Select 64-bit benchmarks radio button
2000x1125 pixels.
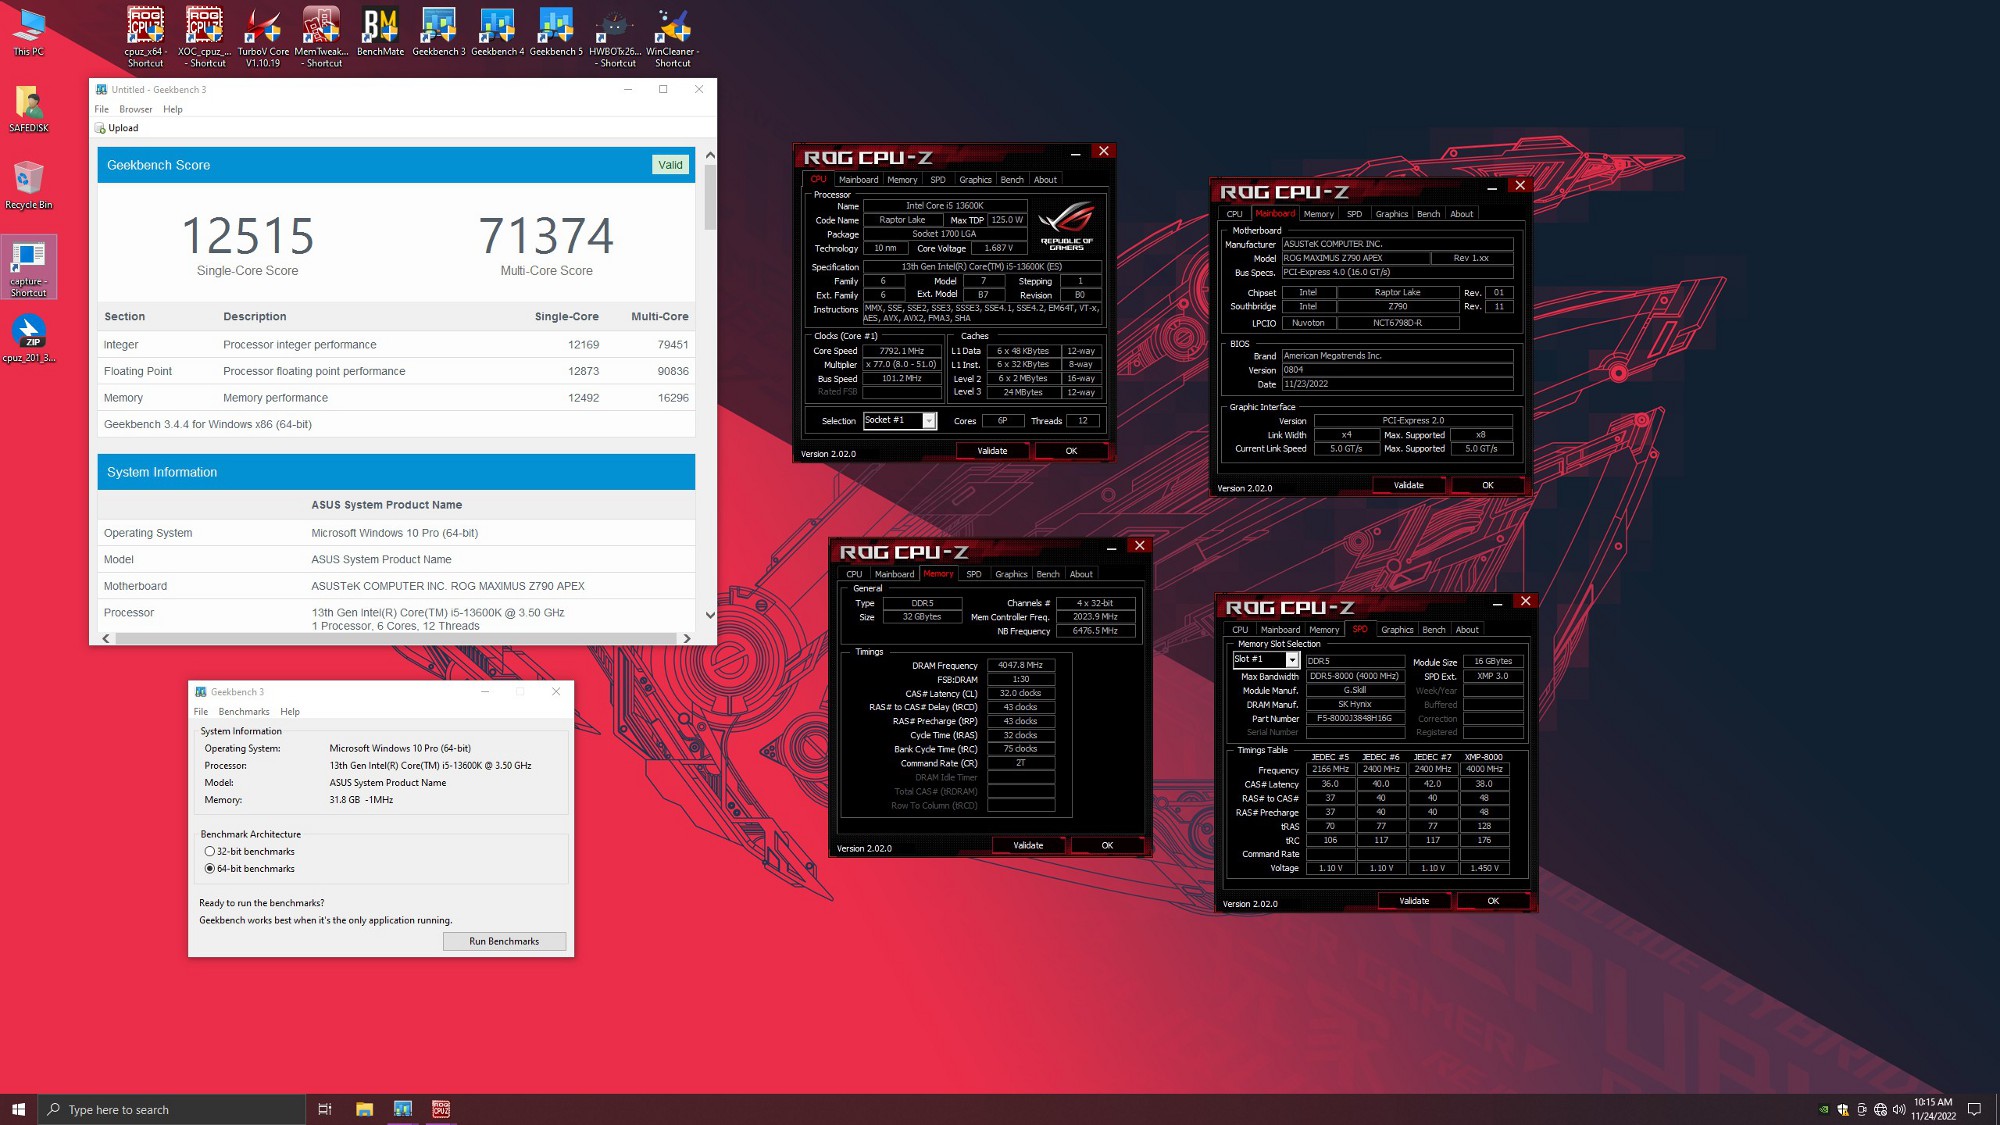[210, 869]
